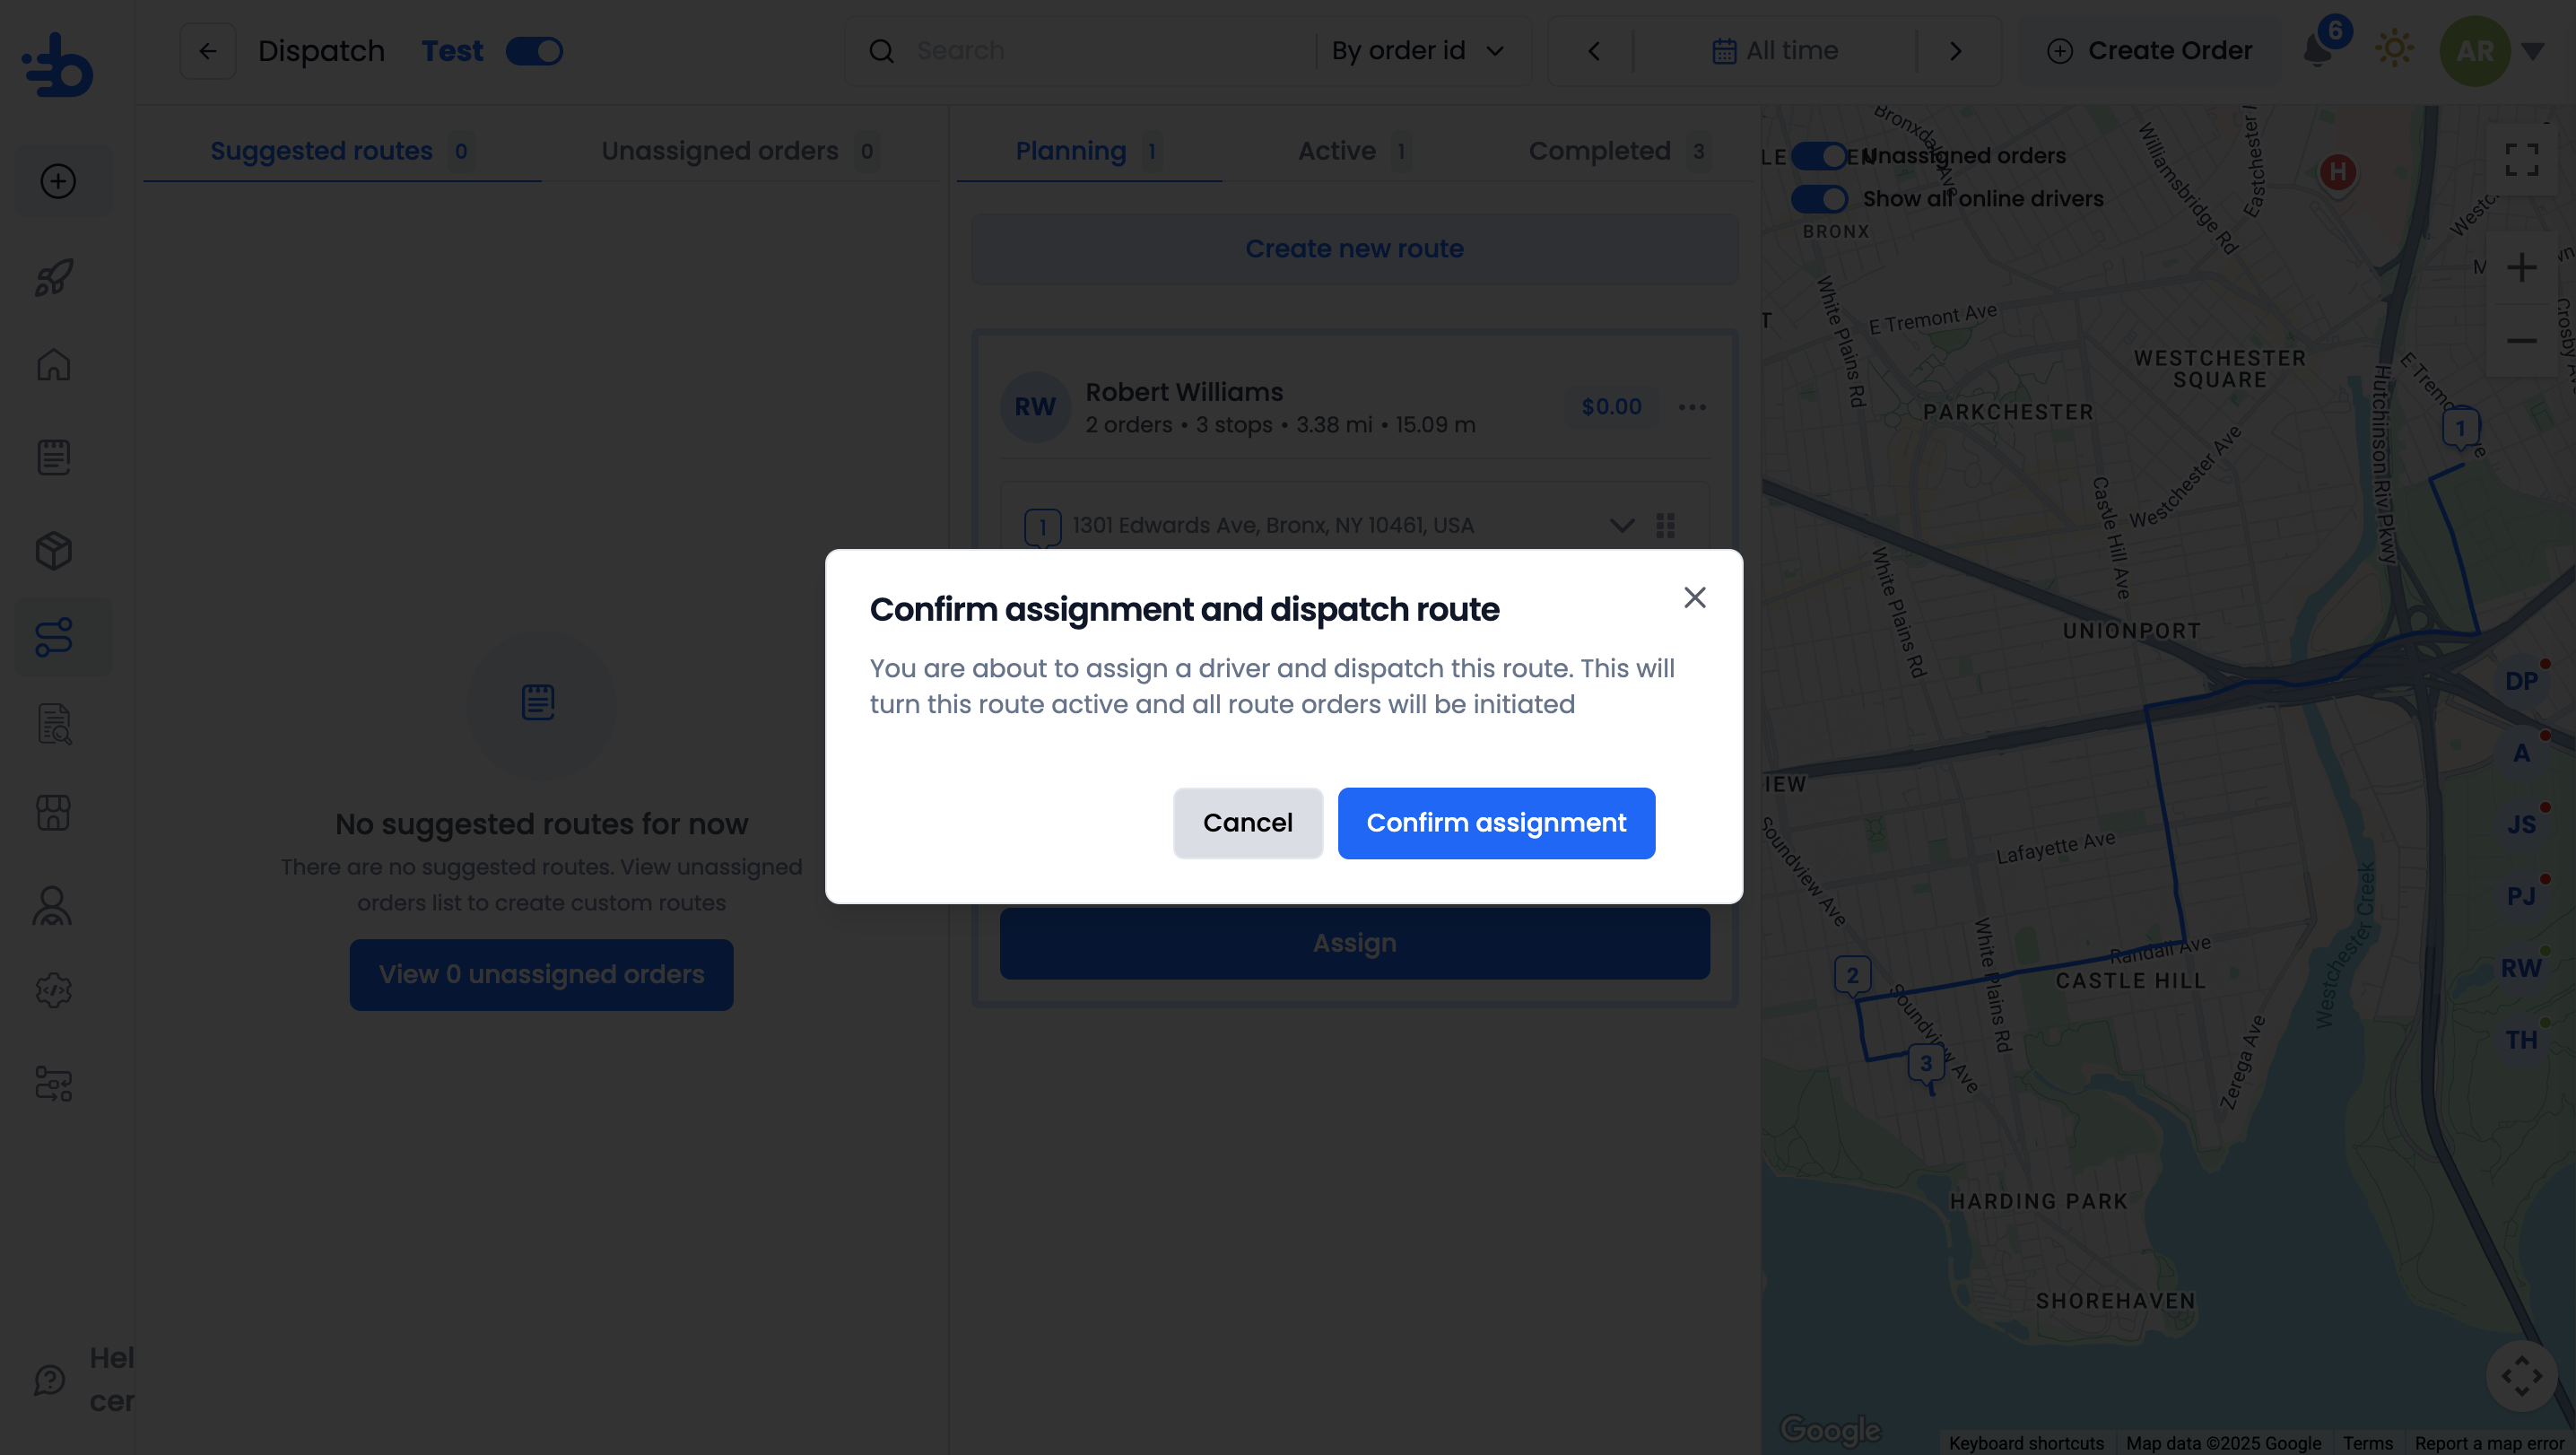Select driver DP on the map

(2521, 681)
